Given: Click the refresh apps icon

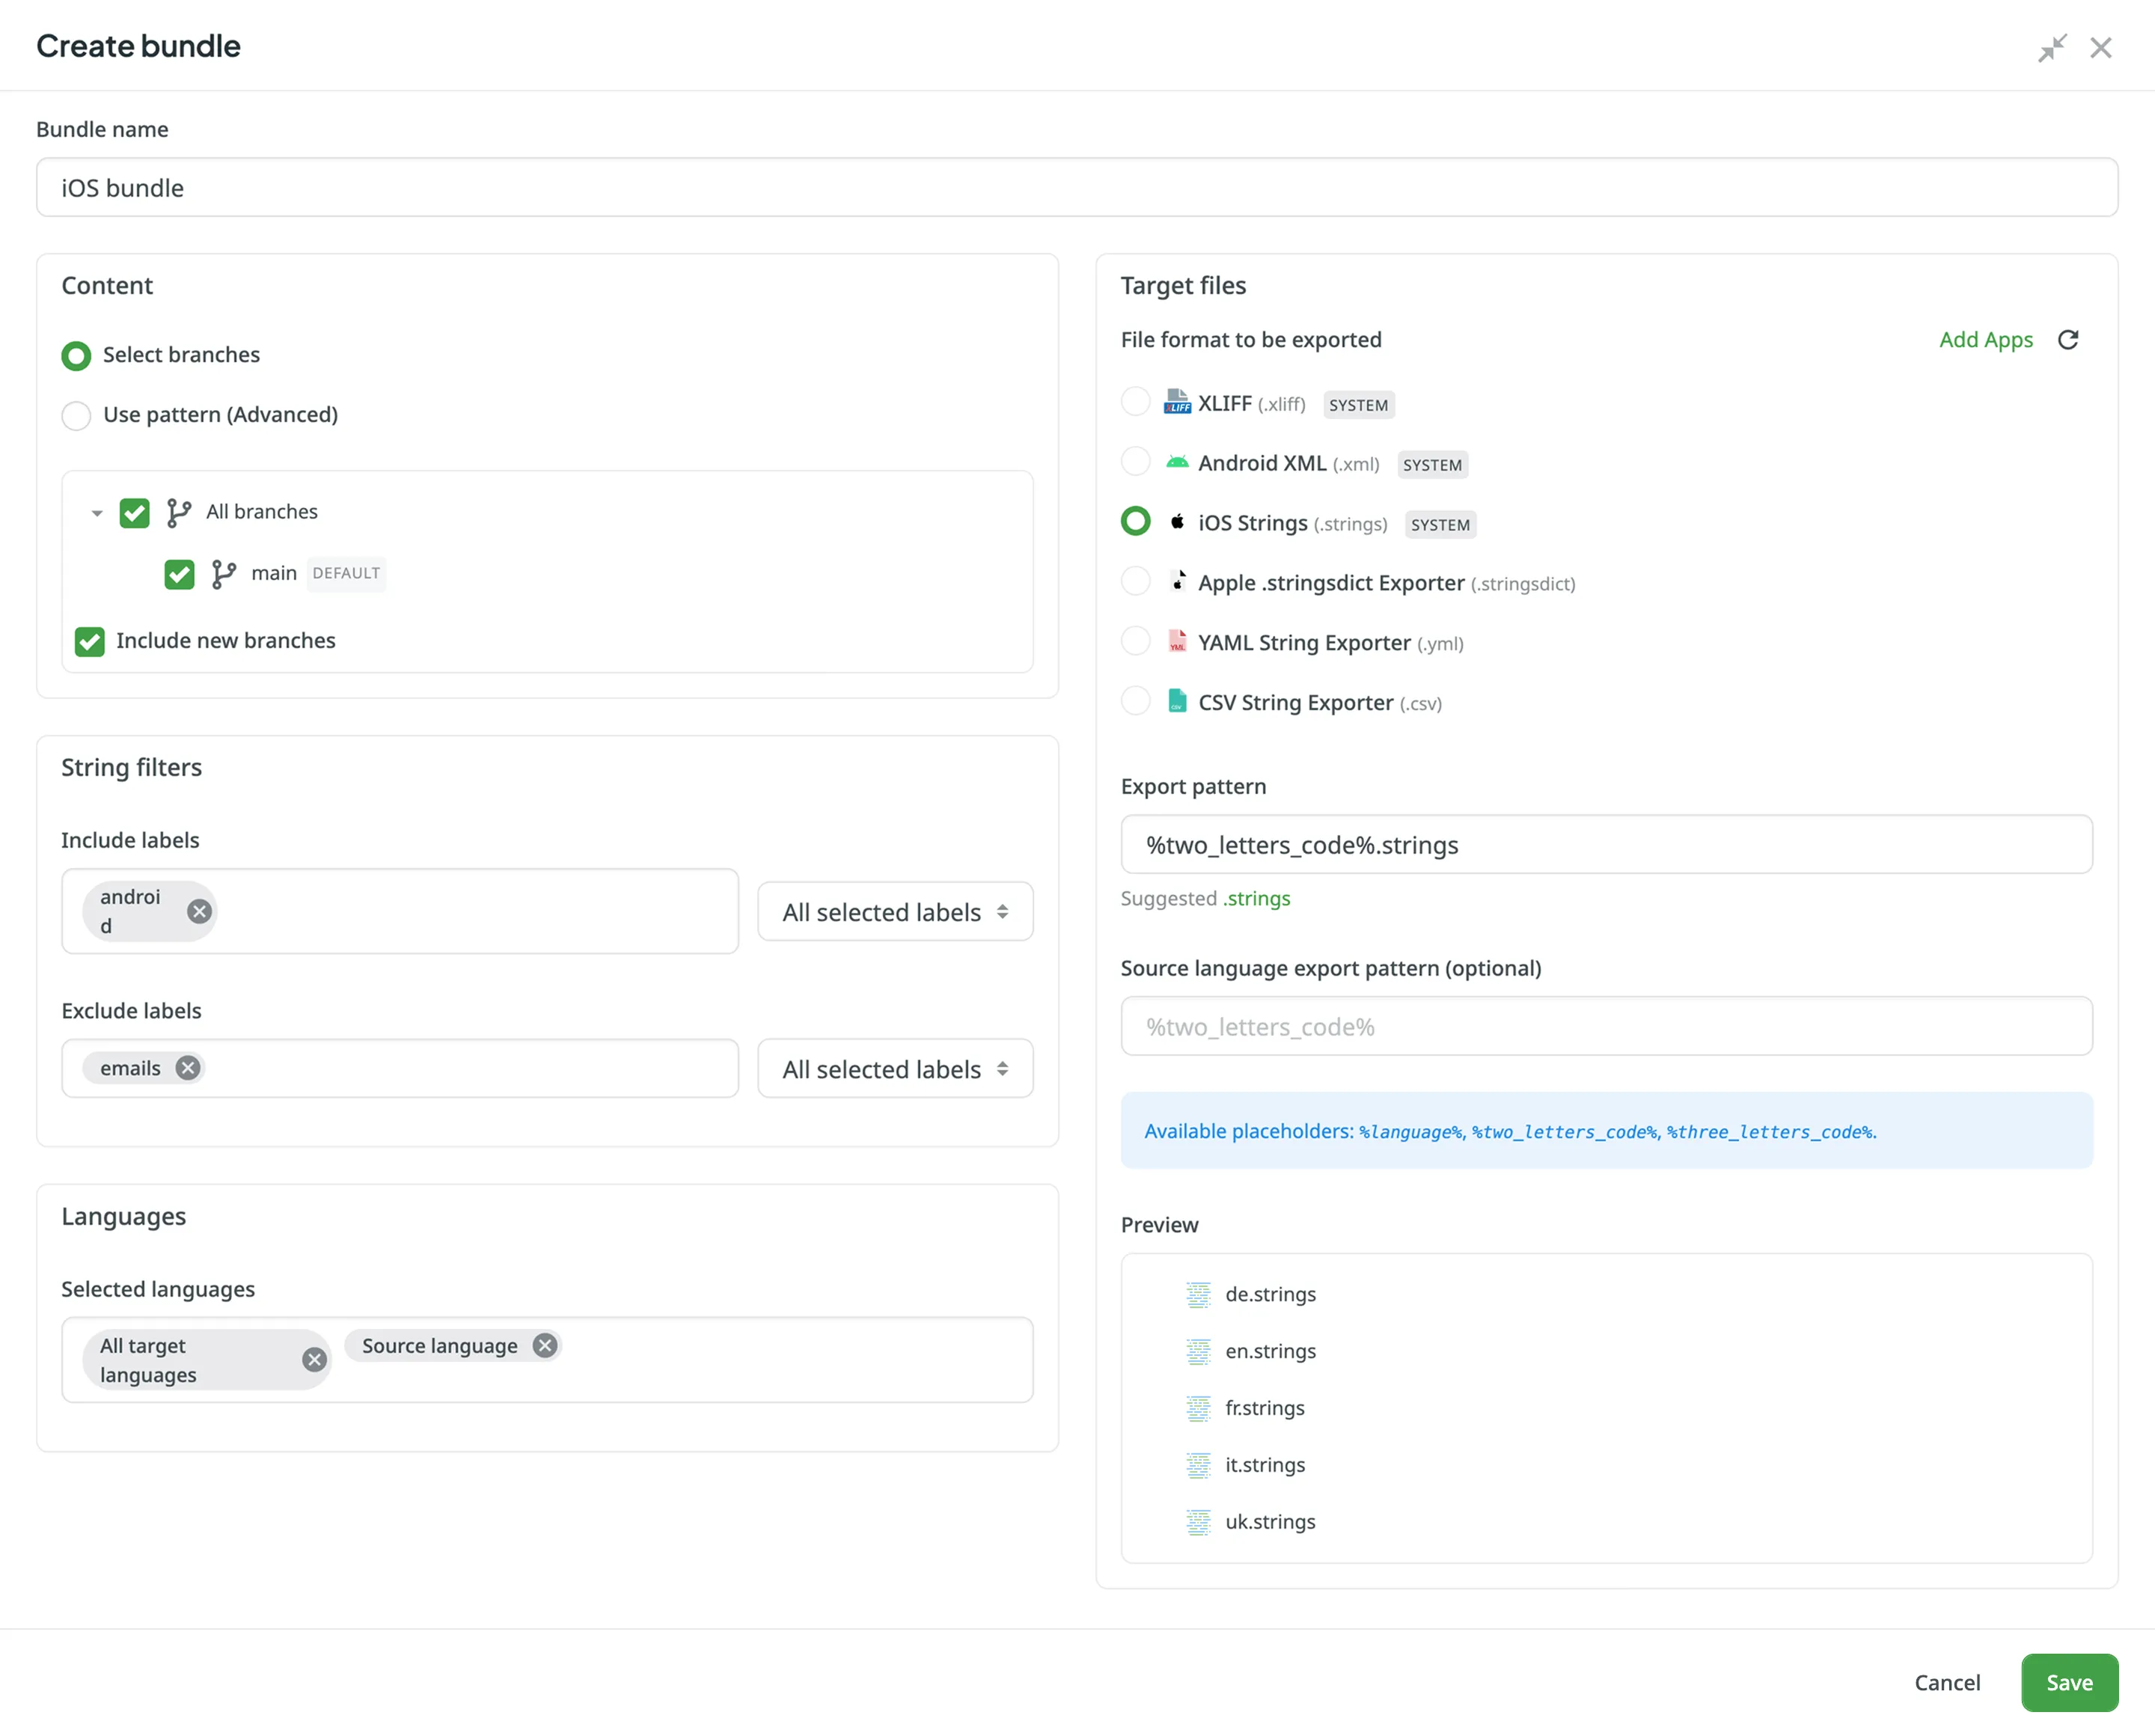Looking at the screenshot, I should (2068, 340).
